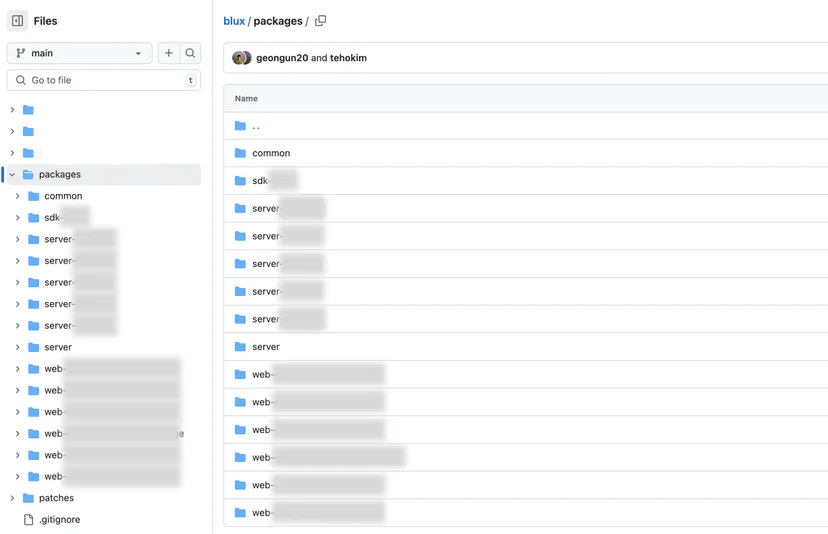Open the .gitignore file in sidebar
Screen dimensions: 828x534
tap(60, 520)
